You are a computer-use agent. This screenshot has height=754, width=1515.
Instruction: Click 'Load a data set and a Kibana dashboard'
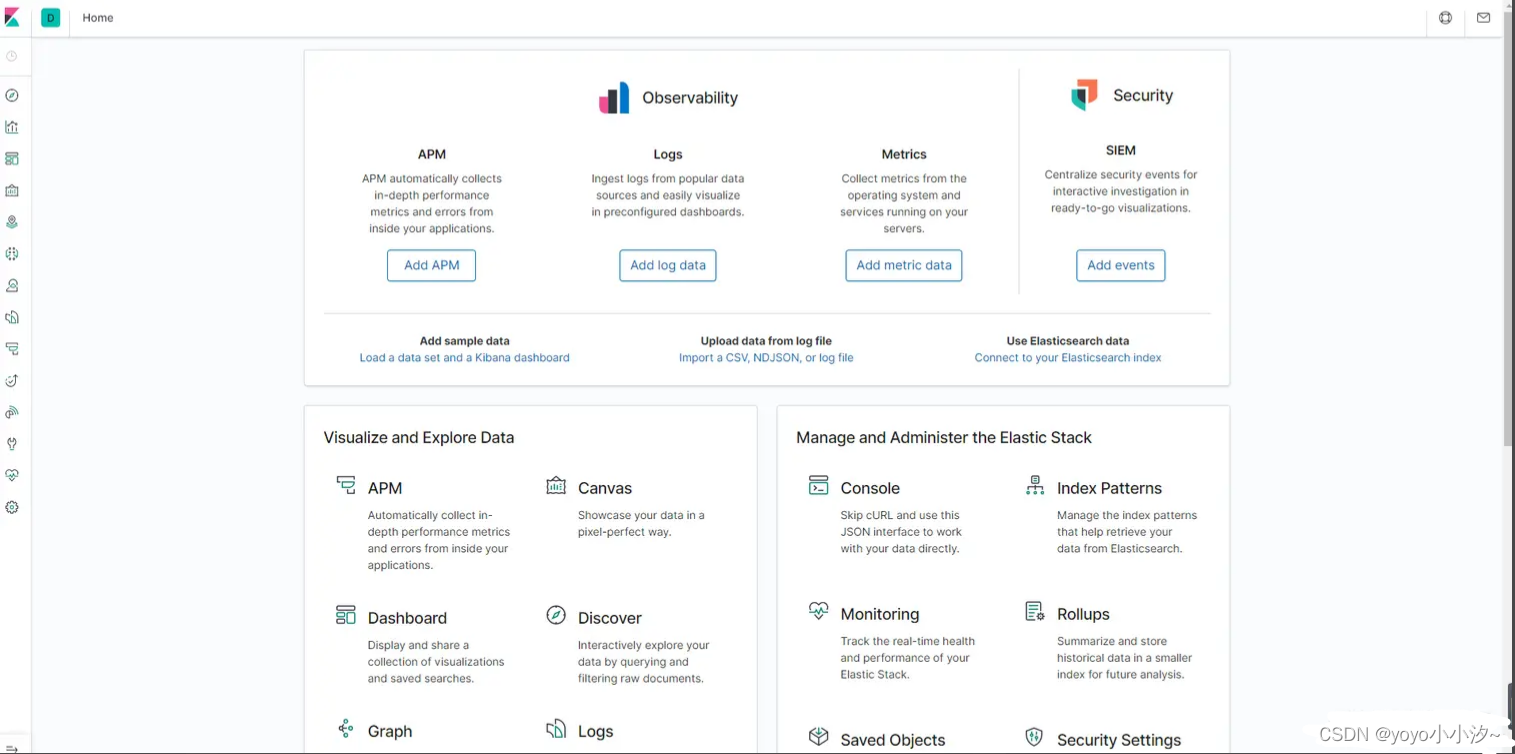pos(464,358)
